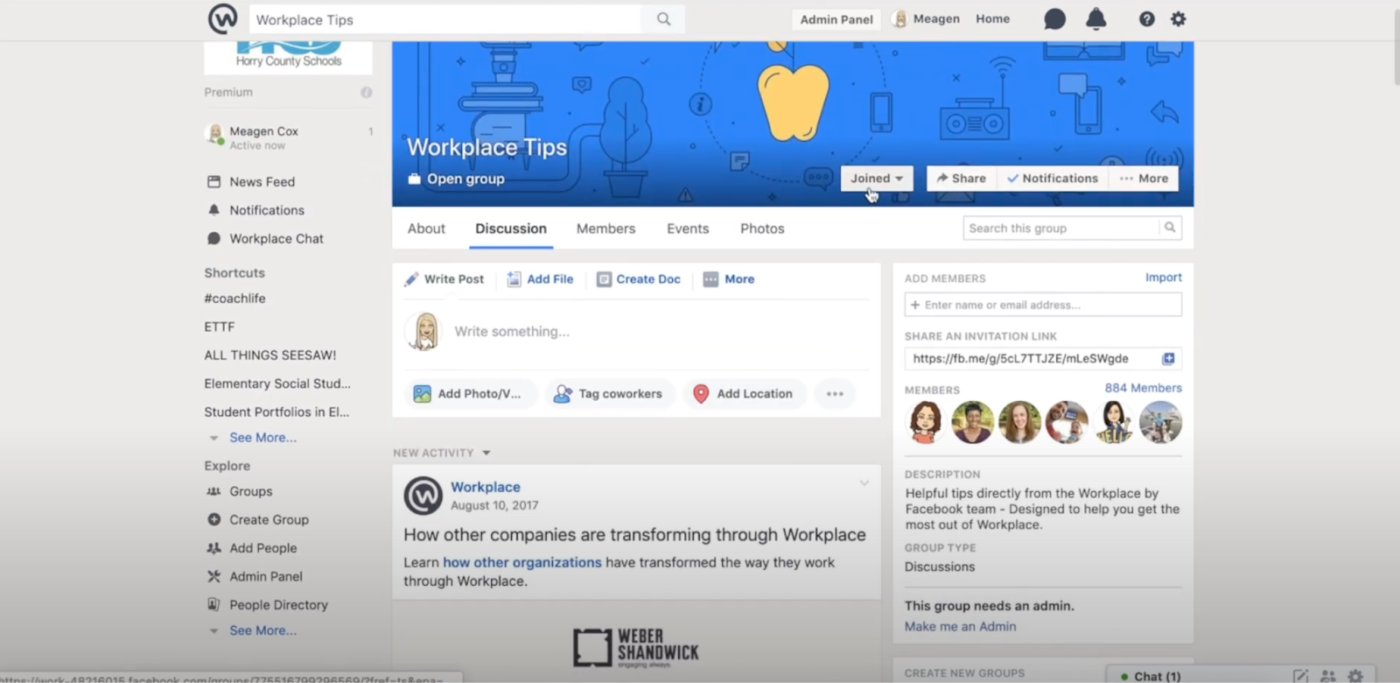Open the Joined dropdown
Image resolution: width=1400 pixels, height=683 pixels.
877,178
